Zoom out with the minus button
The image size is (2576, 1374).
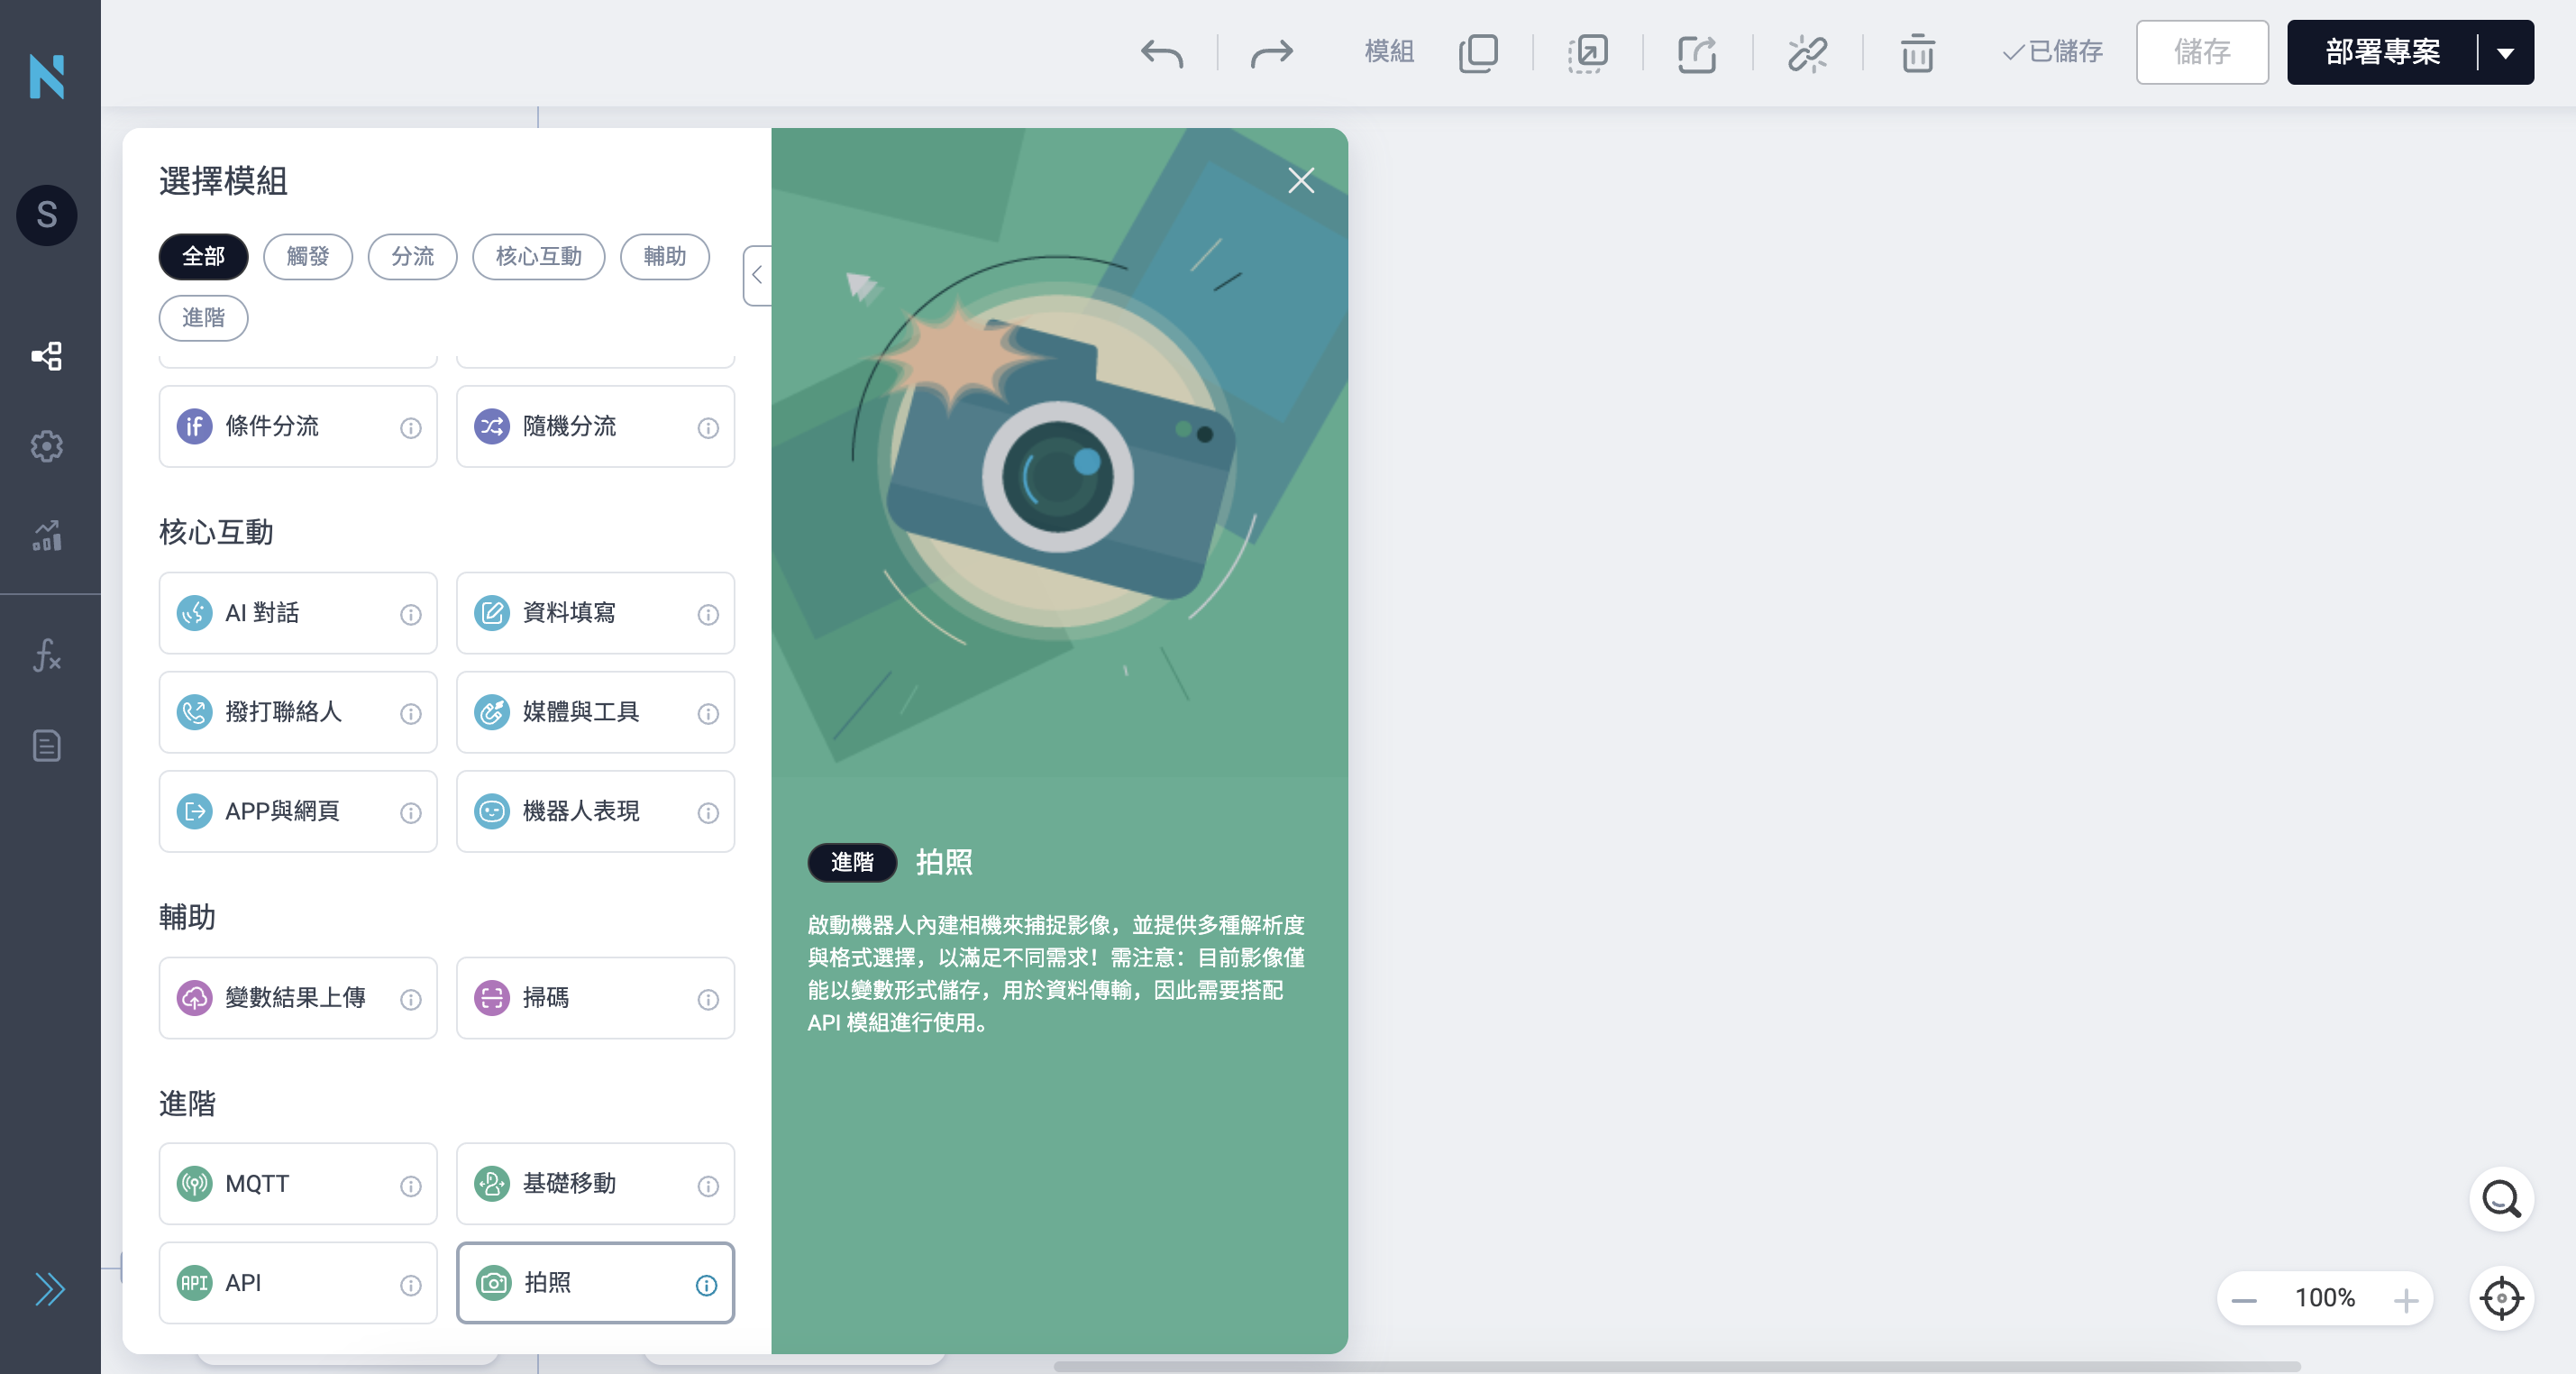click(x=2244, y=1300)
